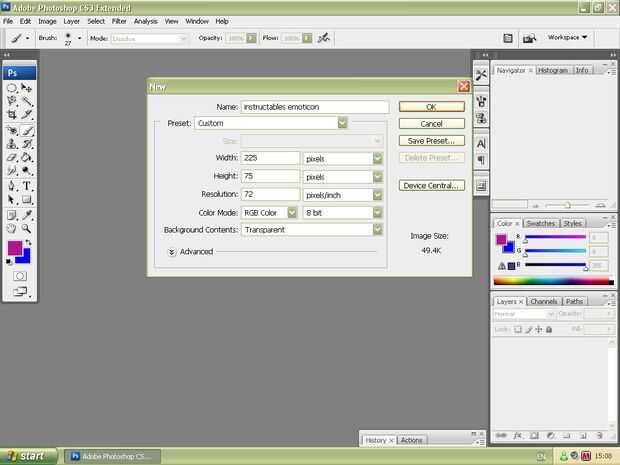This screenshot has height=465, width=620.
Task: Open the 8 bit depth dropdown
Action: [x=343, y=213]
